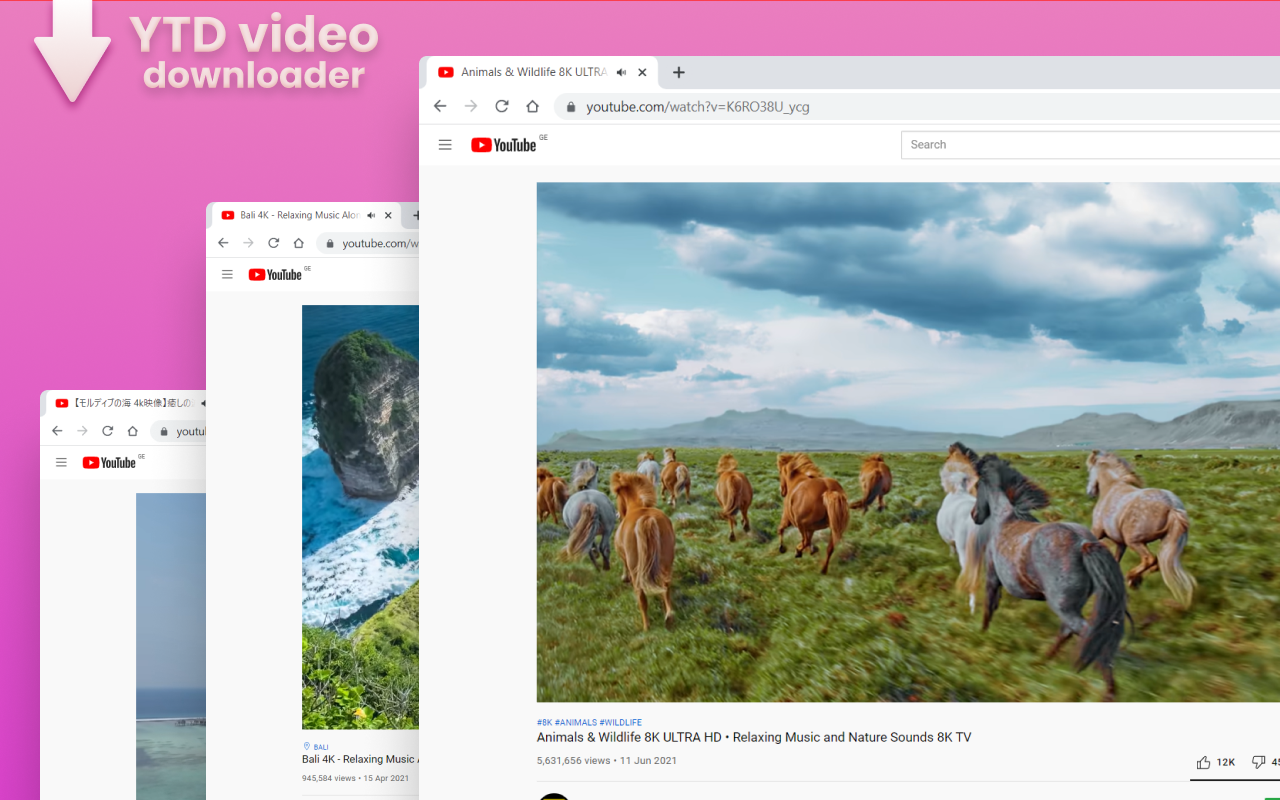Viewport: 1280px width, 800px height.
Task: Click the address bar with youtube.com/watch?v=K6RO38U_ycg
Action: (917, 107)
